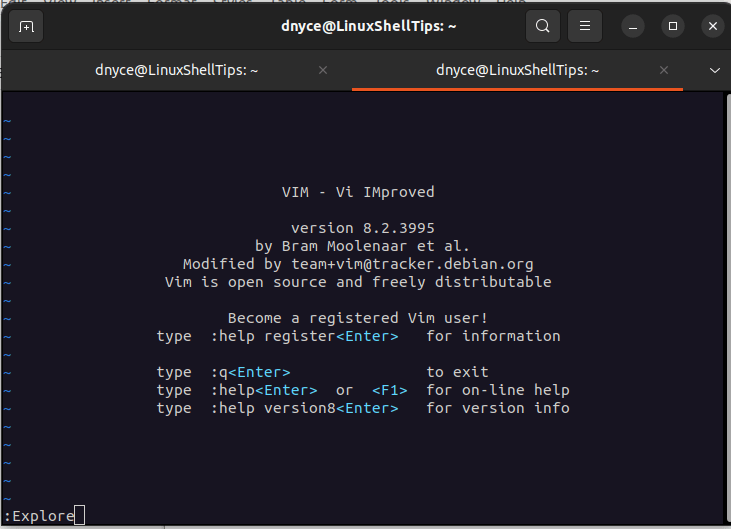Screen dimensions: 731x529
Task: Close the first terminal tab
Action: pos(323,70)
